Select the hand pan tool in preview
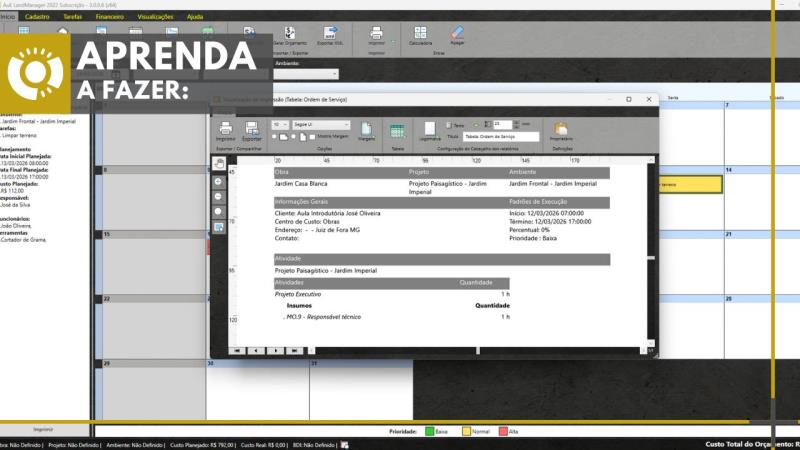 [219, 163]
